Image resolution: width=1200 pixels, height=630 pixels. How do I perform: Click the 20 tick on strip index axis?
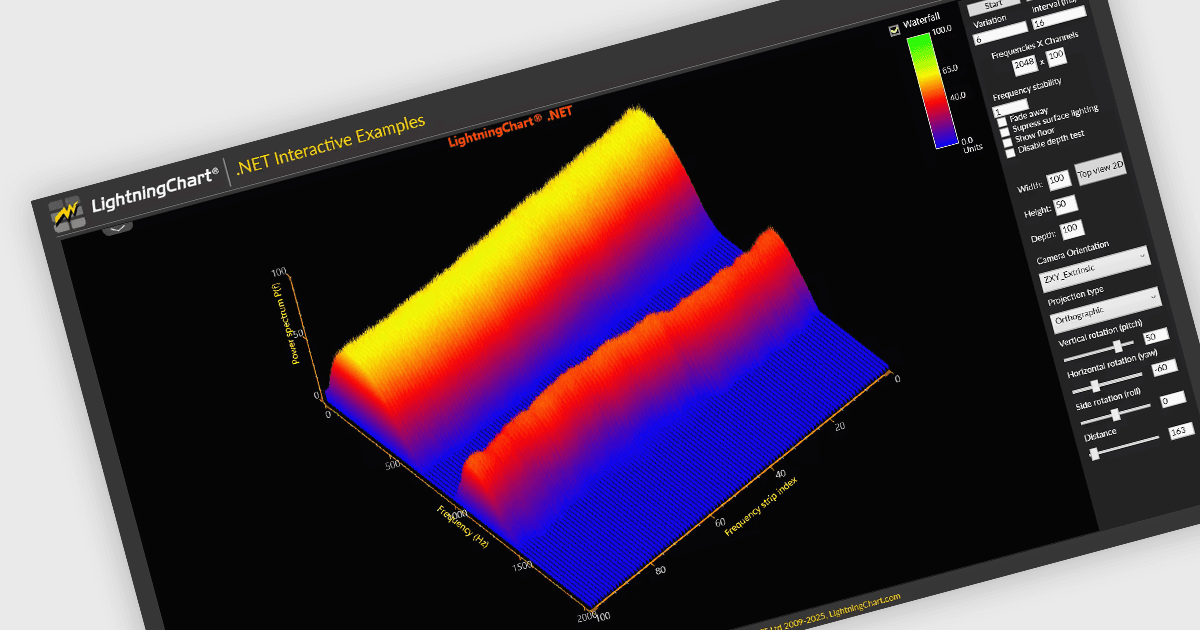click(x=838, y=424)
